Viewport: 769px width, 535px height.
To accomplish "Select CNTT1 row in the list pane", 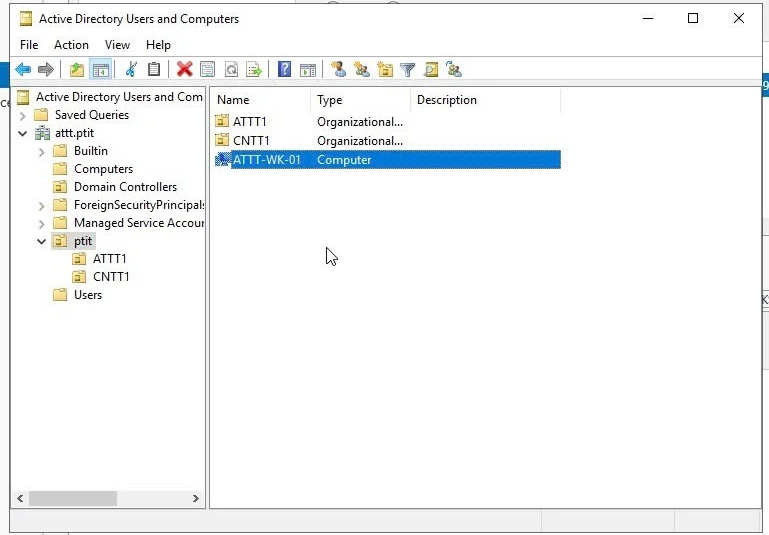I will pyautogui.click(x=387, y=141).
